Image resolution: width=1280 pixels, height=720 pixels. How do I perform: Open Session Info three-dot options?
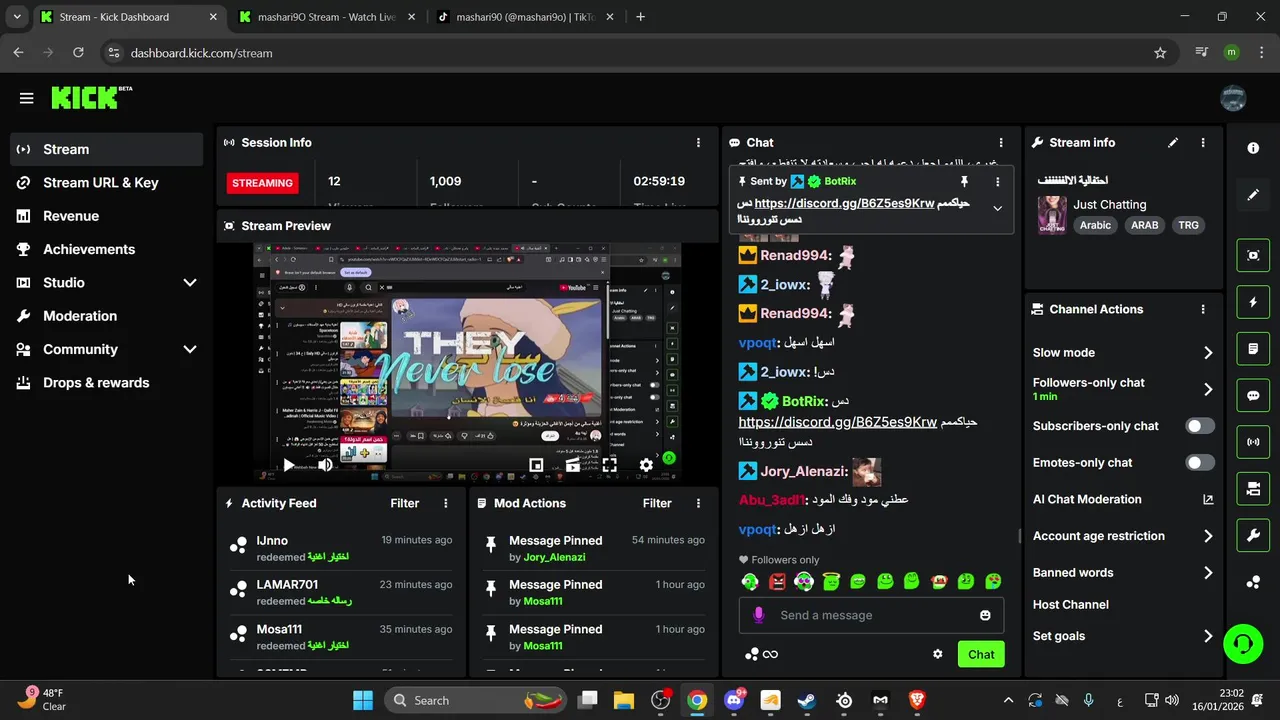[698, 143]
